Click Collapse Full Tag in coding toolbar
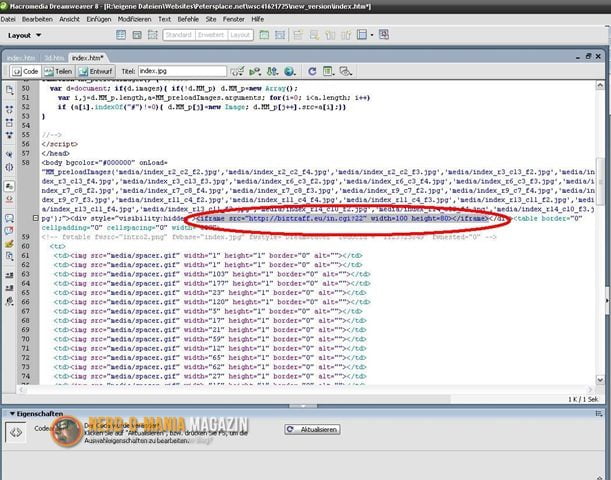611x480 pixels. pos(9,110)
